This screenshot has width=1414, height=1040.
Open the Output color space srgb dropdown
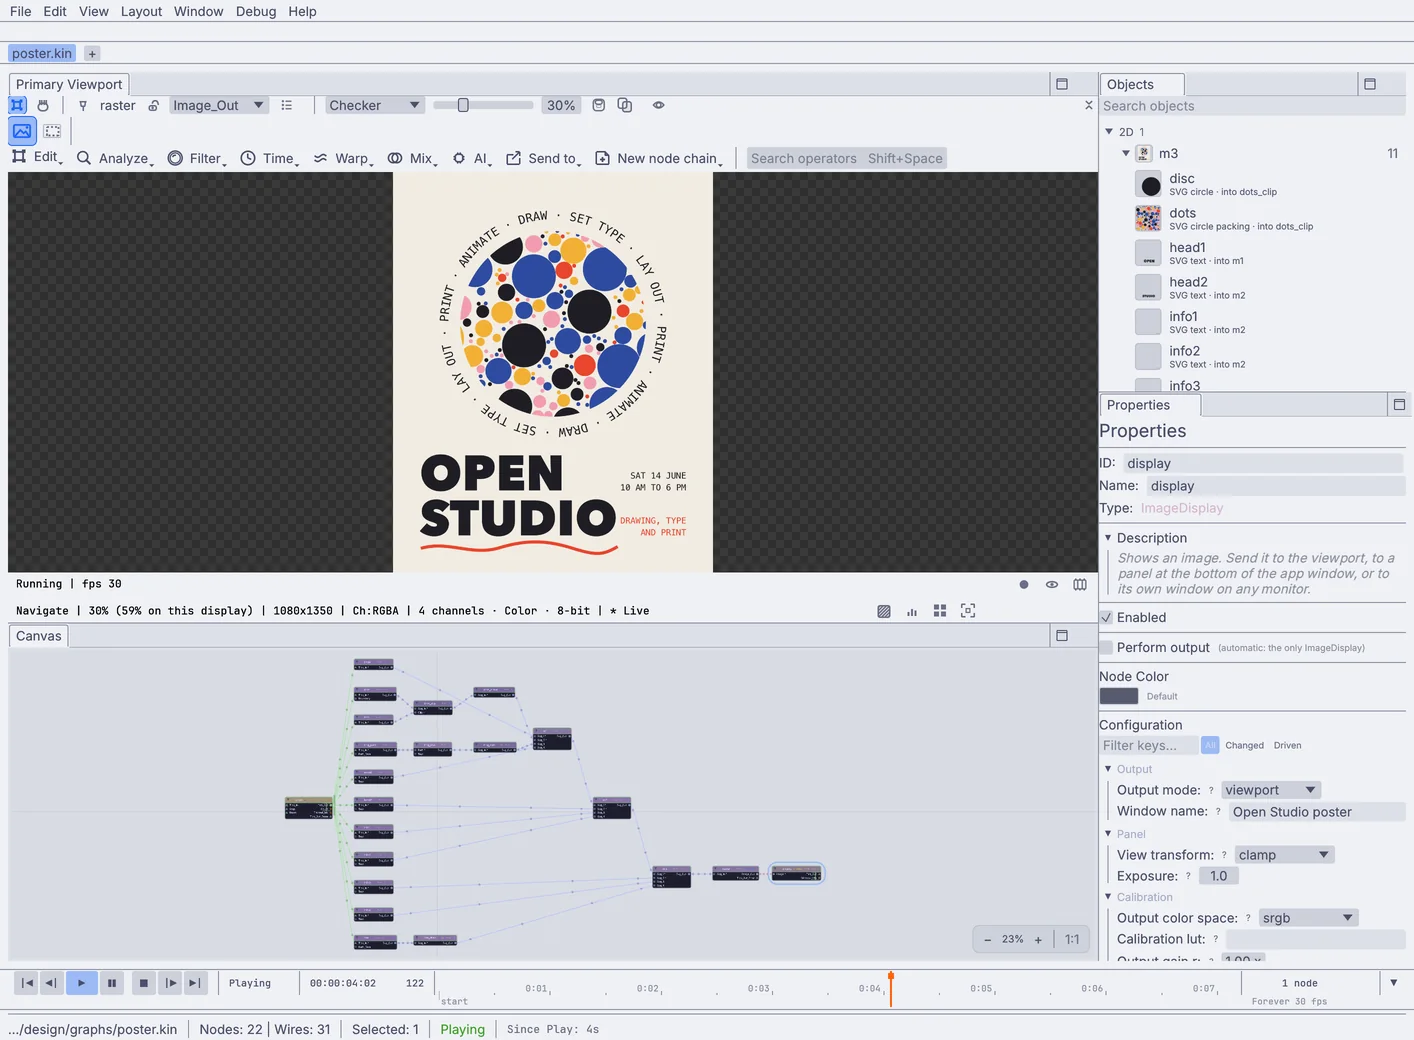(x=1309, y=918)
